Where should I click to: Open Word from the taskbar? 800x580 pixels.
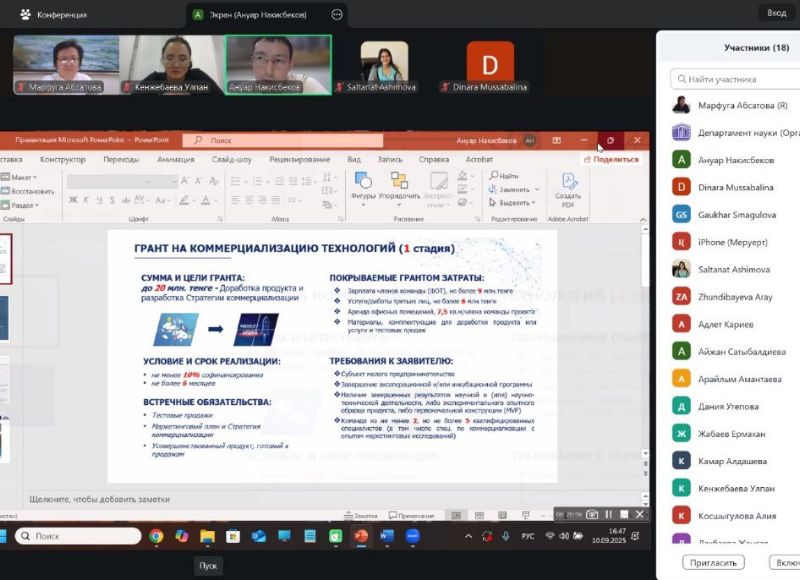[x=387, y=537]
